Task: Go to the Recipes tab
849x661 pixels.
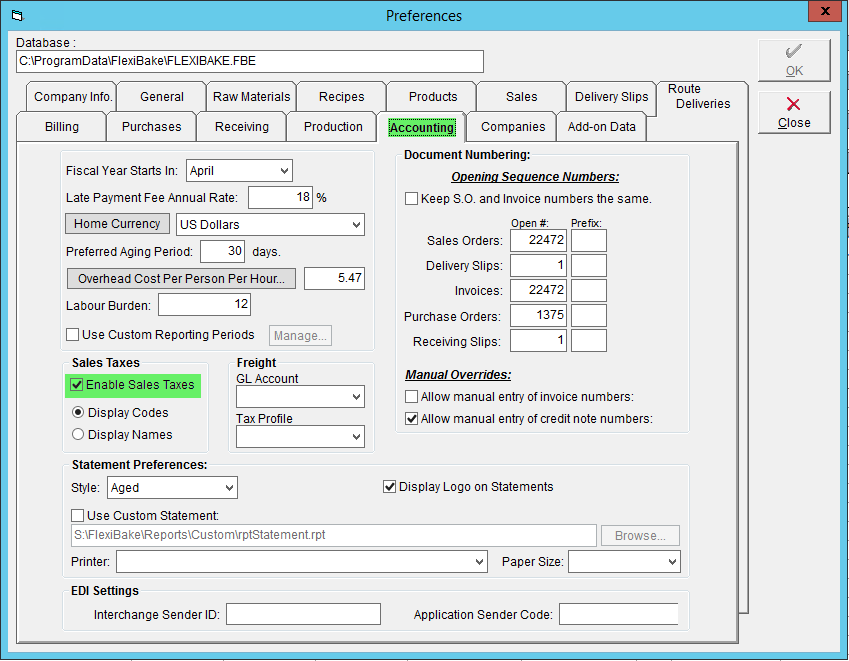Action: pos(341,97)
